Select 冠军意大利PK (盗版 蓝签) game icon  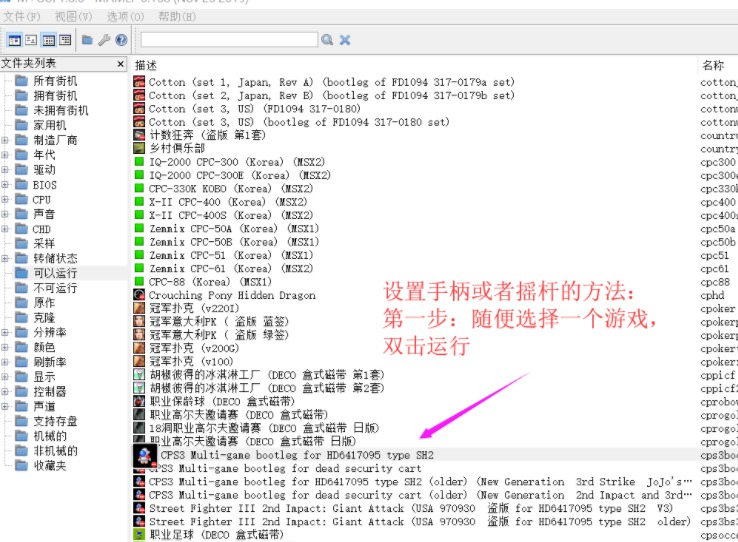click(139, 321)
